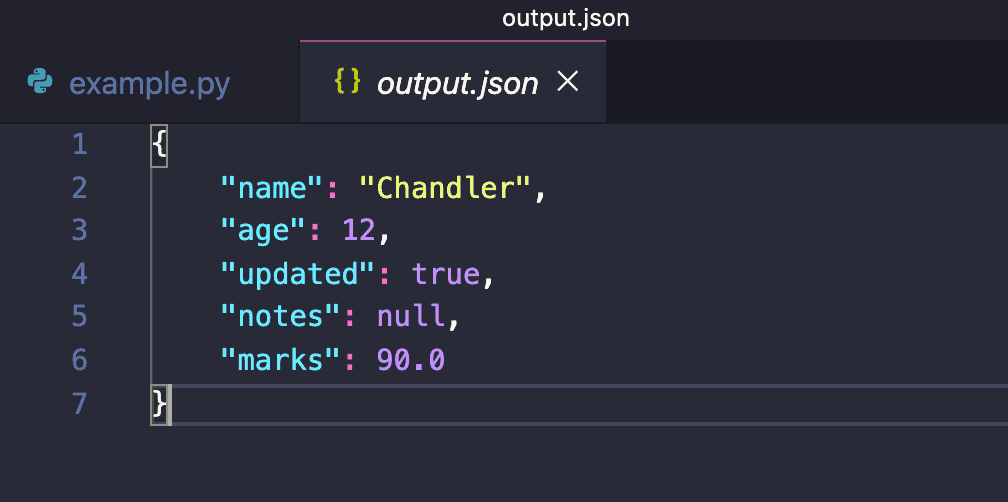Click the number 12 value

point(359,231)
